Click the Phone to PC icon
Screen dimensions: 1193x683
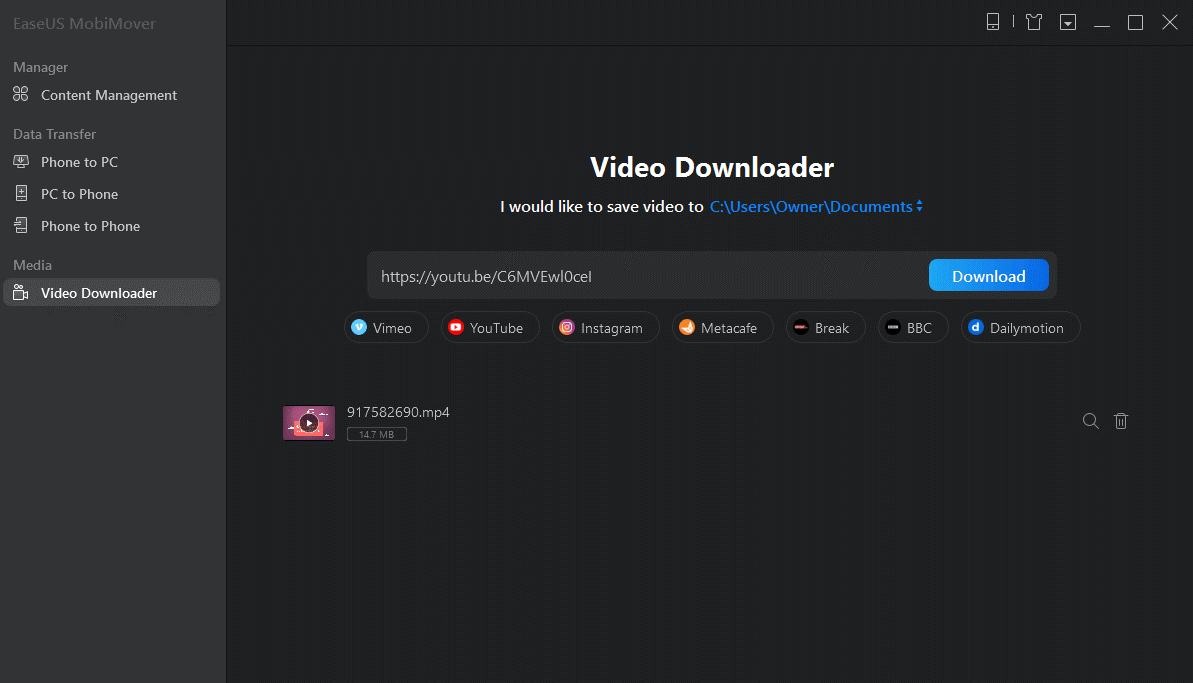click(x=21, y=161)
